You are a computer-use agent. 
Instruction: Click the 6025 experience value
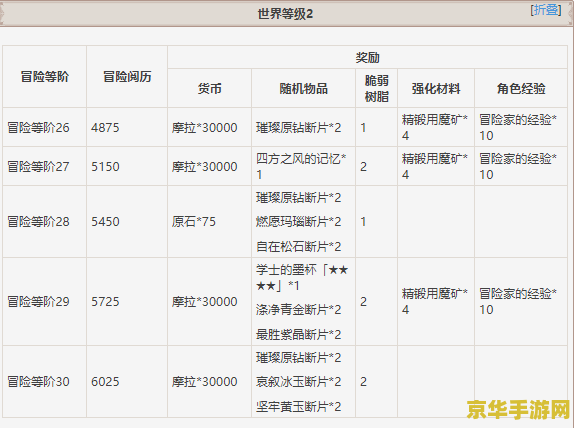coord(105,382)
